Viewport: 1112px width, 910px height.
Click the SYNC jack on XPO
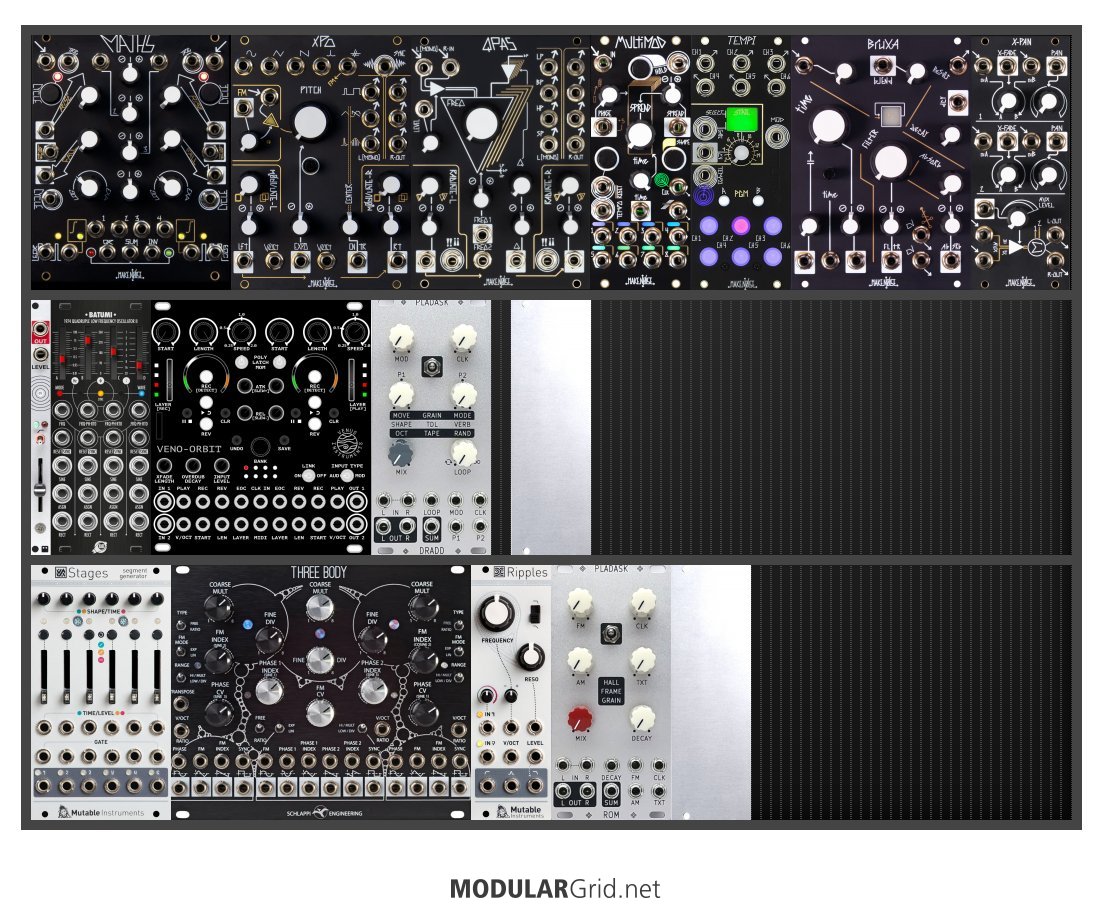tap(385, 66)
